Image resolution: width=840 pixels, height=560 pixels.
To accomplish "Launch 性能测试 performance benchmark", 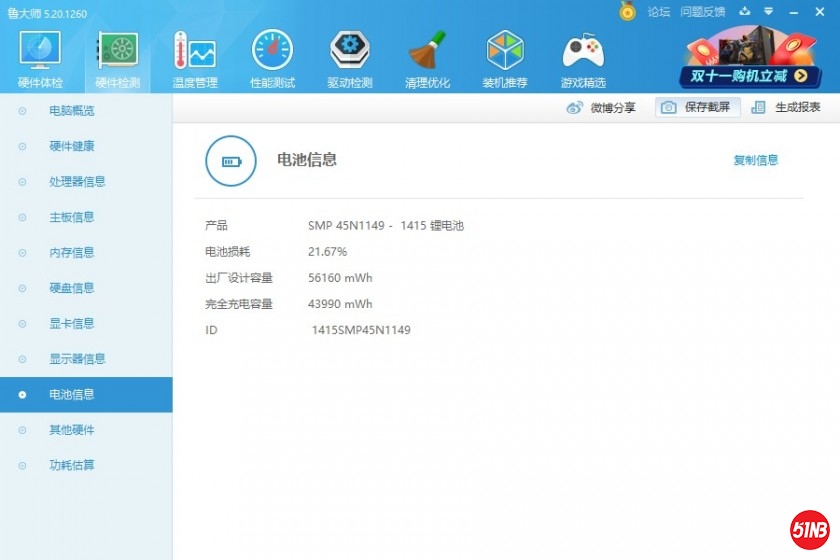I will point(272,59).
